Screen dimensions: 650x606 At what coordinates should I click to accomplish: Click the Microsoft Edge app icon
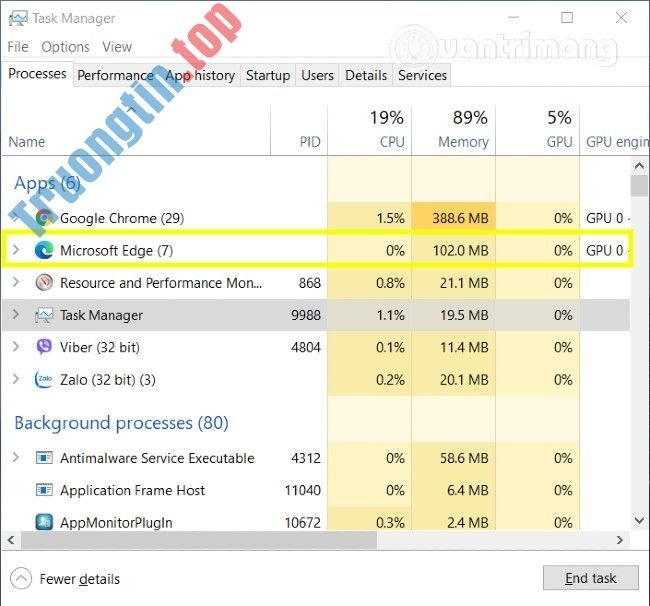point(44,250)
